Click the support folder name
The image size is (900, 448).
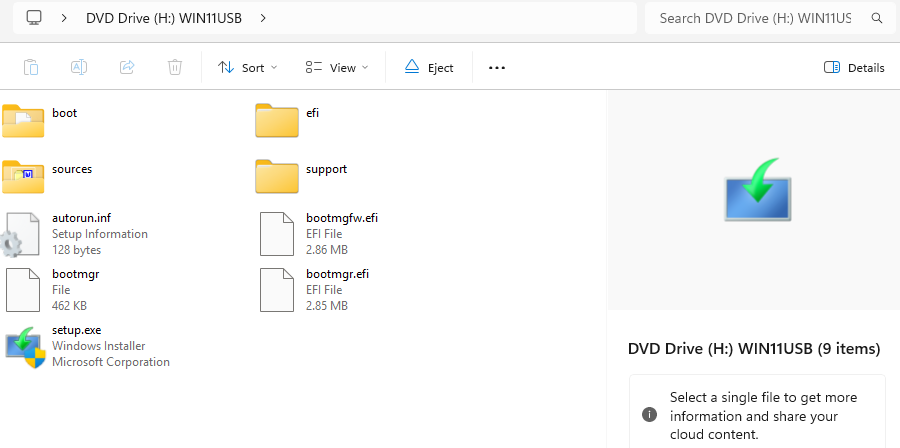(x=326, y=169)
